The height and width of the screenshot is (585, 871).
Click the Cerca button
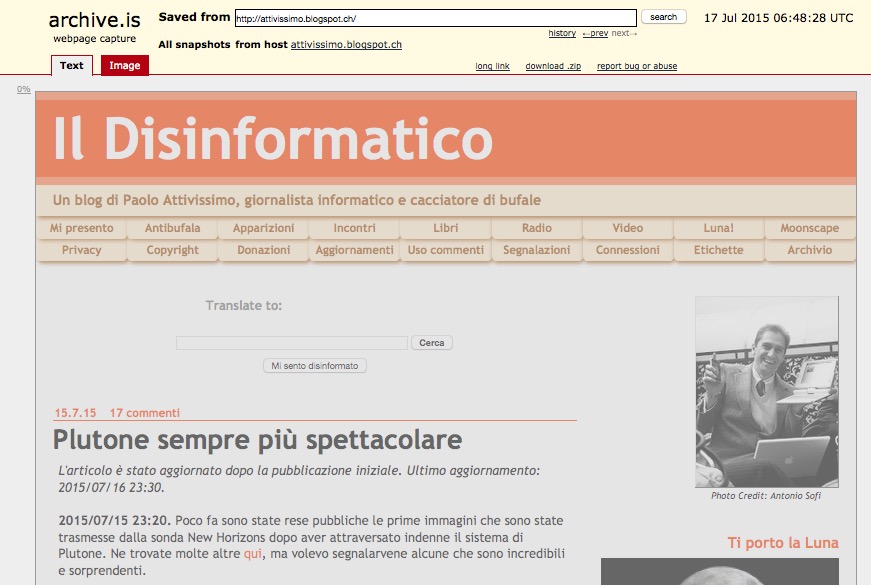click(x=432, y=343)
